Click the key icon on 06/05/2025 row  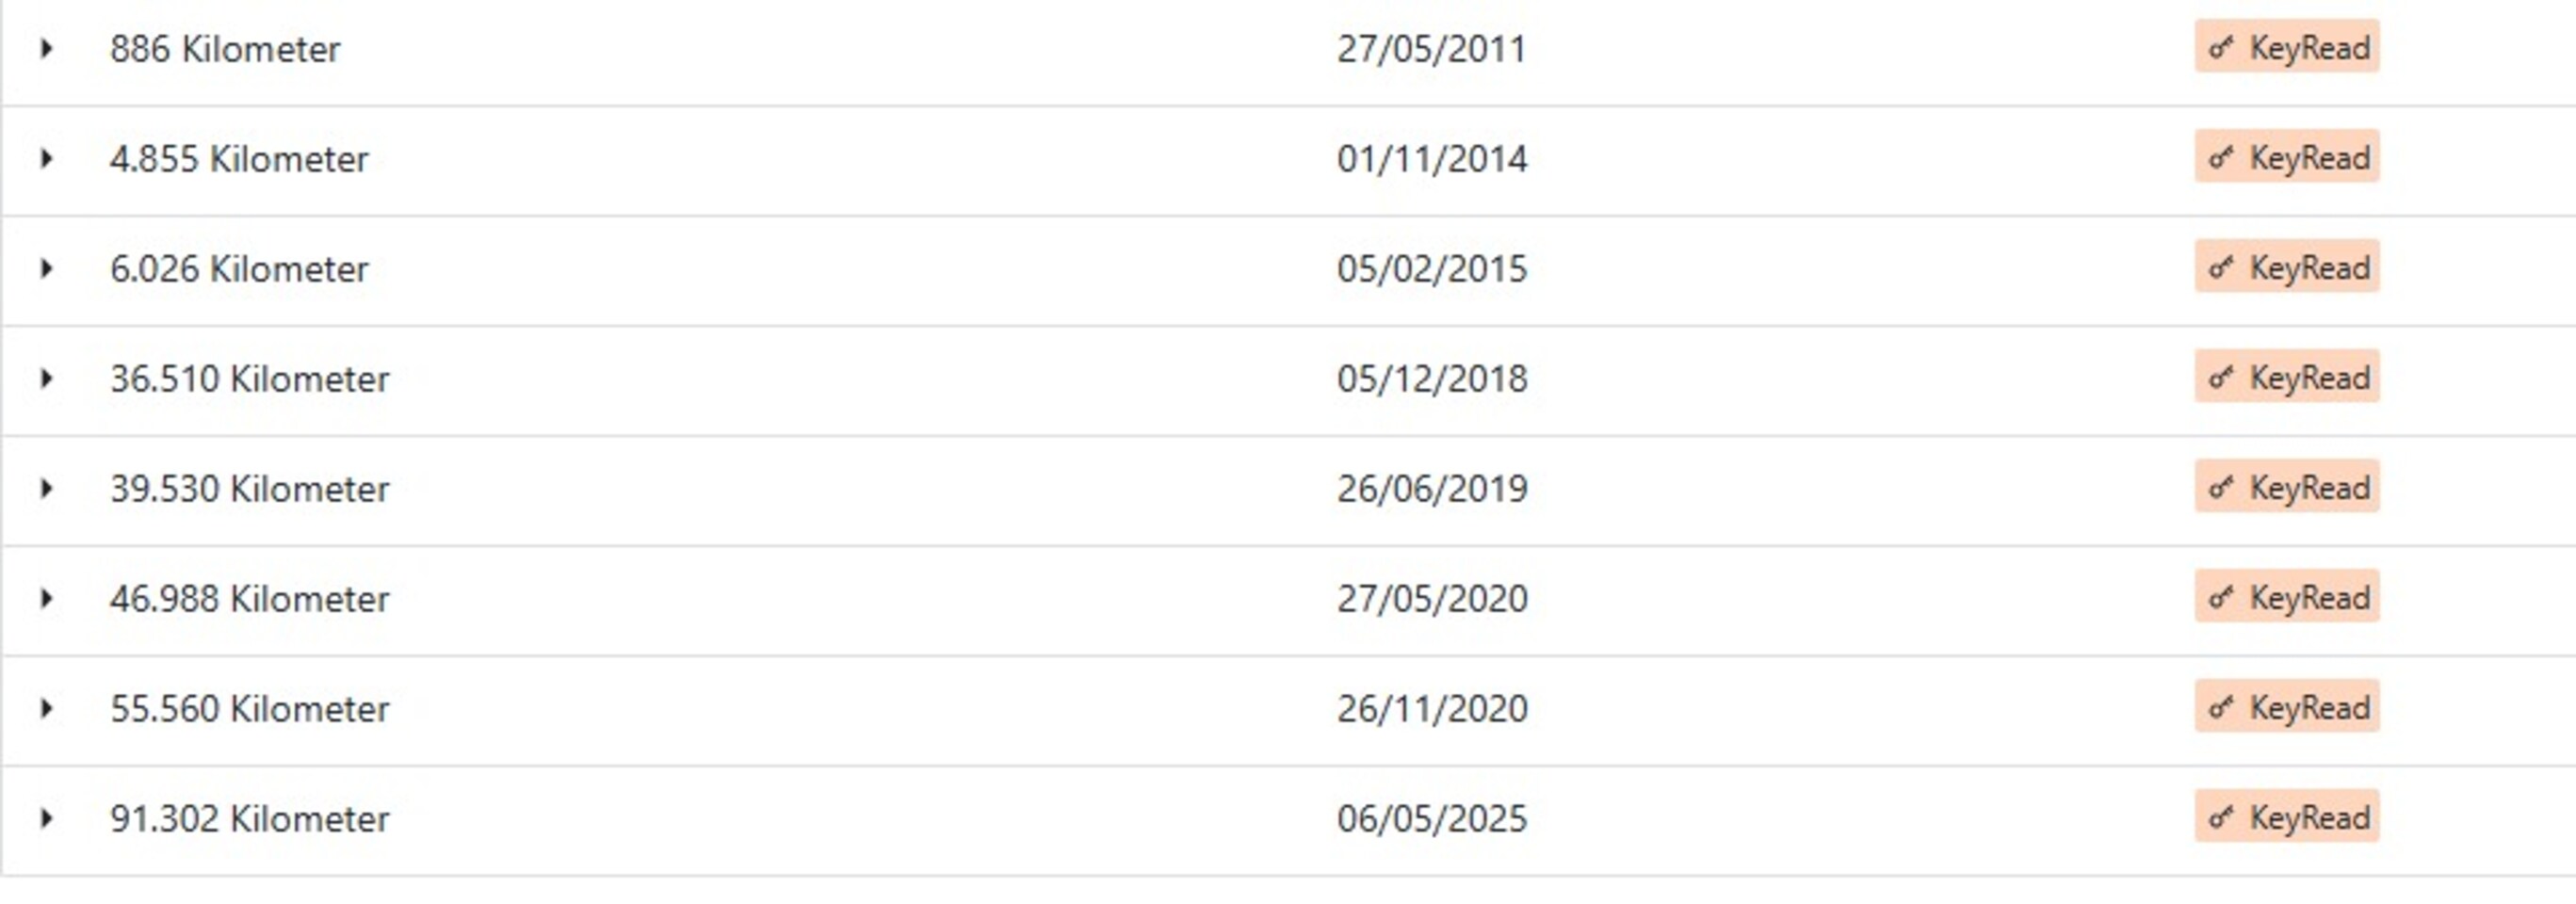(x=2221, y=817)
